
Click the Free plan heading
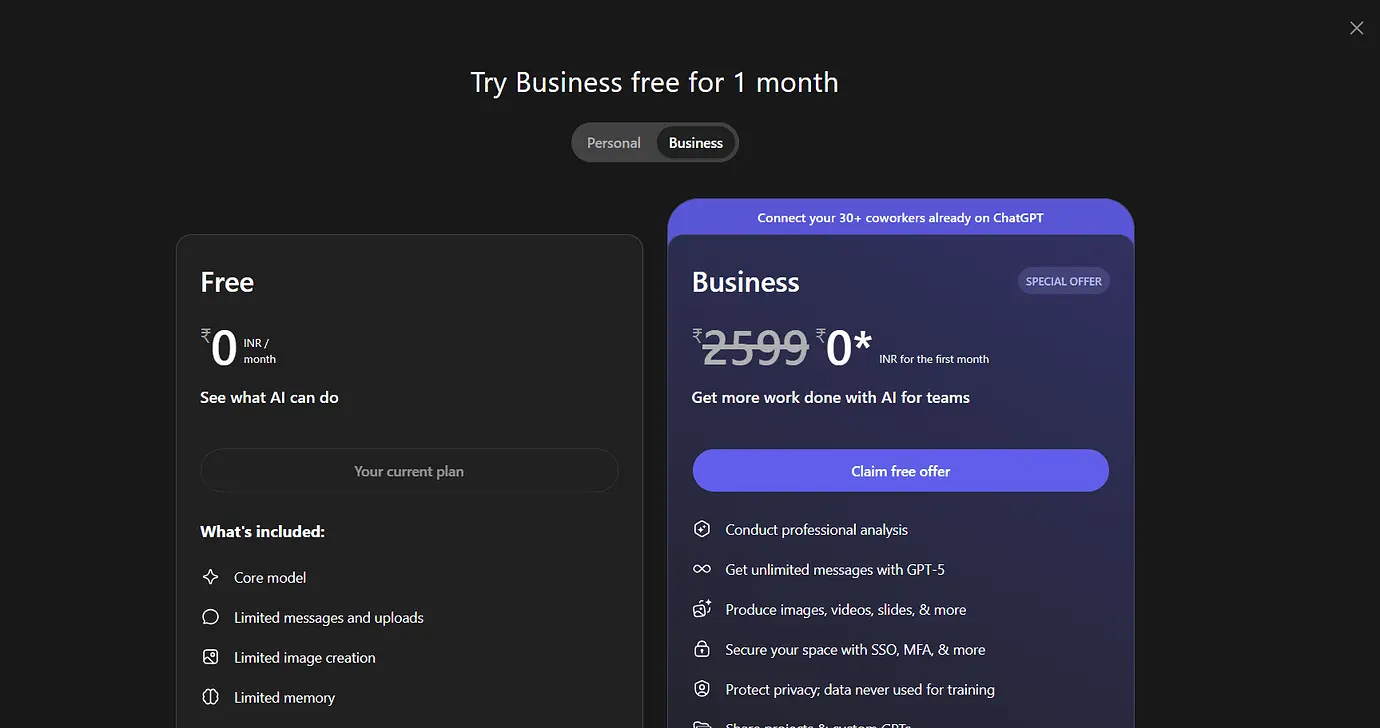click(x=227, y=282)
